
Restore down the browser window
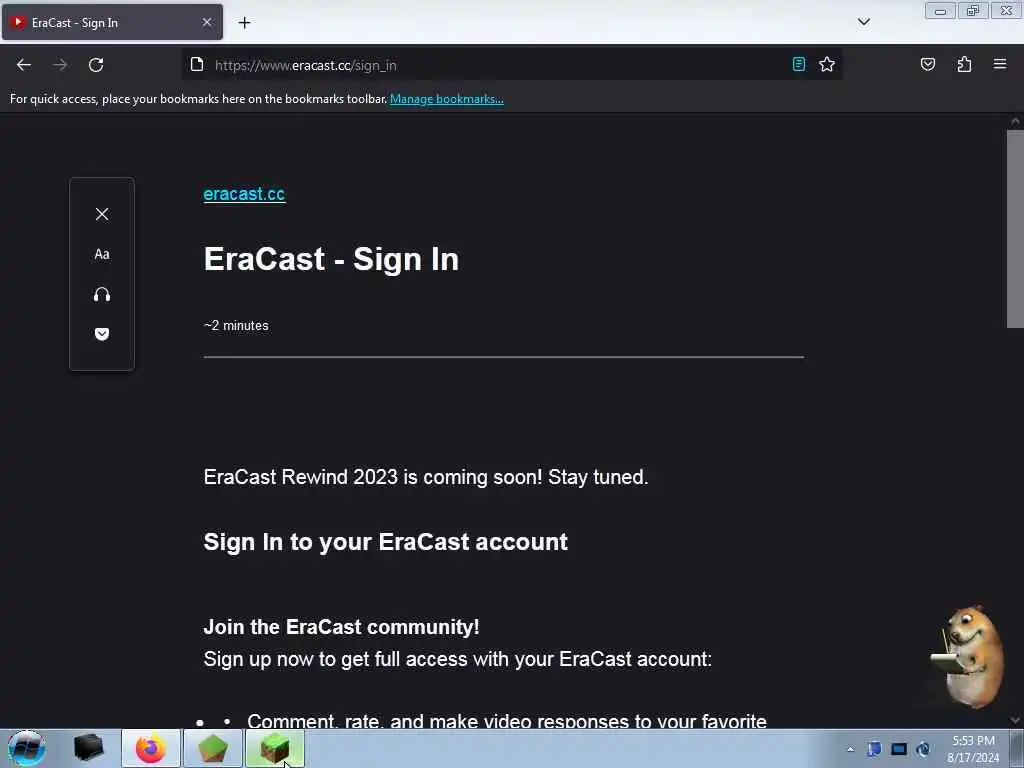point(973,11)
